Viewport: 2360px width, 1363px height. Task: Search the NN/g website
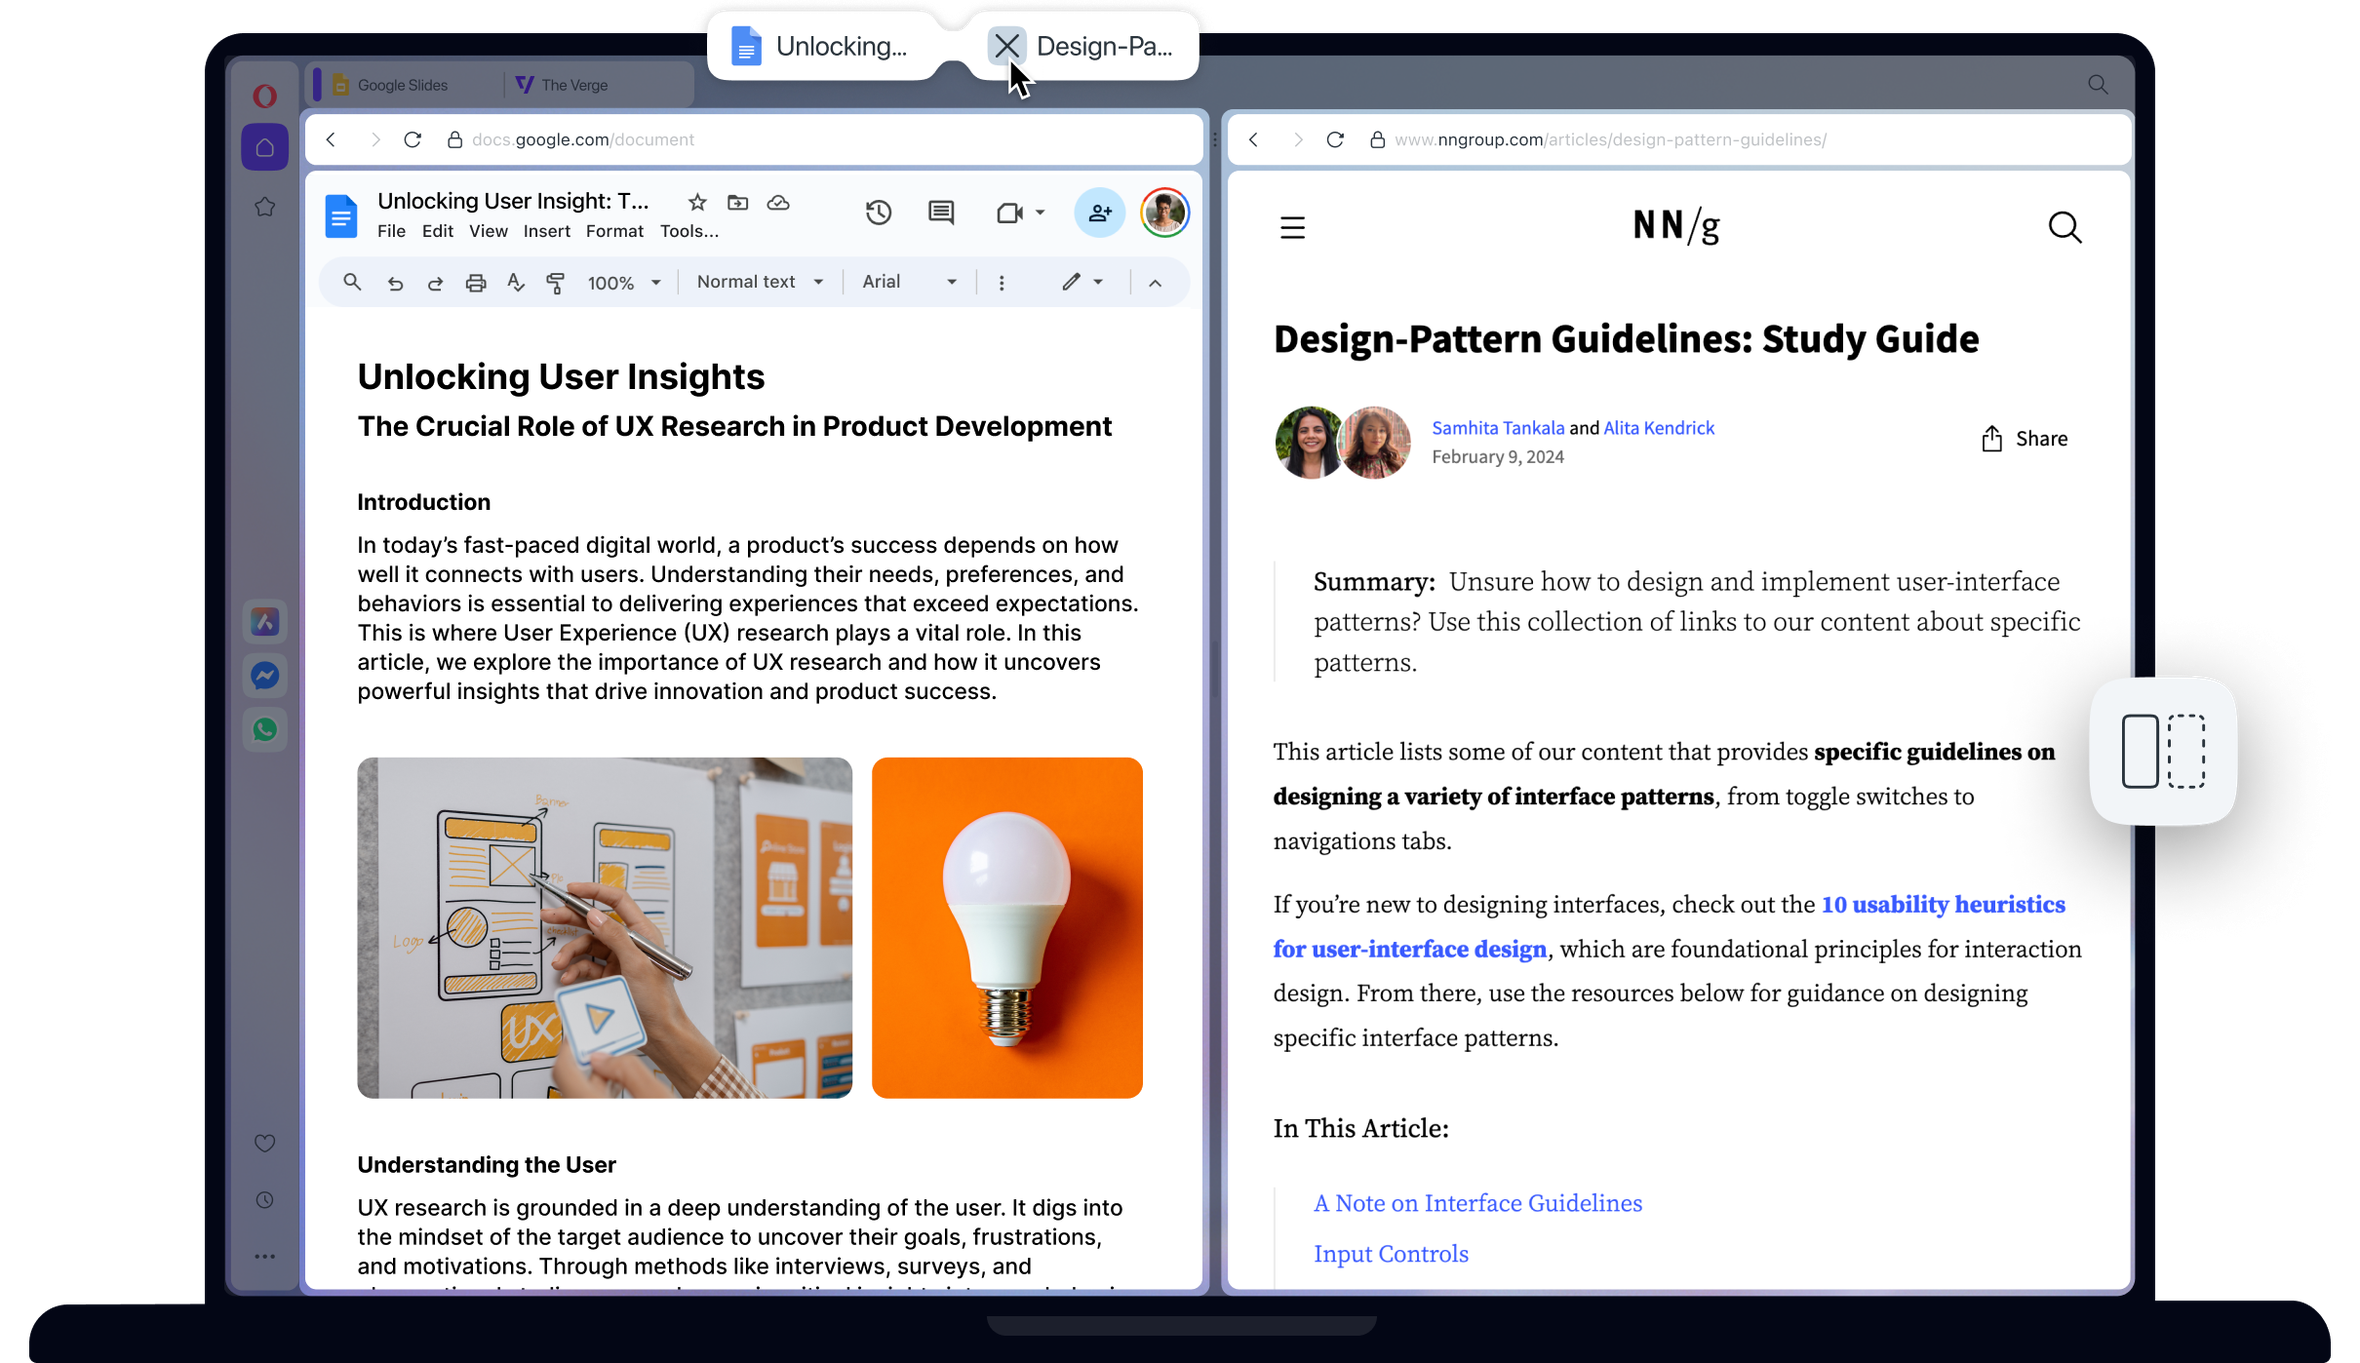pos(2064,227)
